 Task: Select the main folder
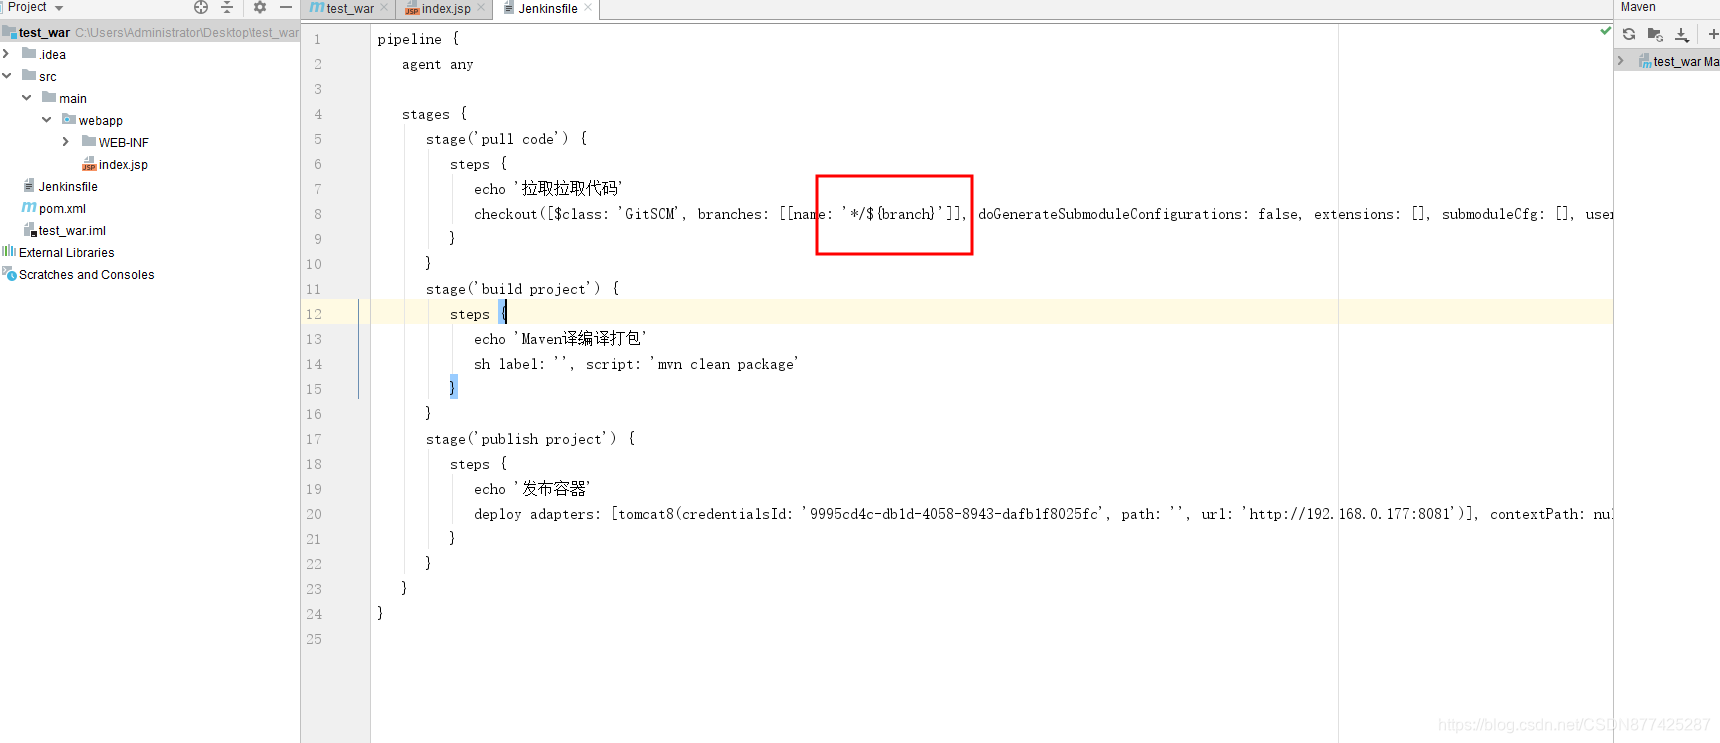[x=65, y=99]
